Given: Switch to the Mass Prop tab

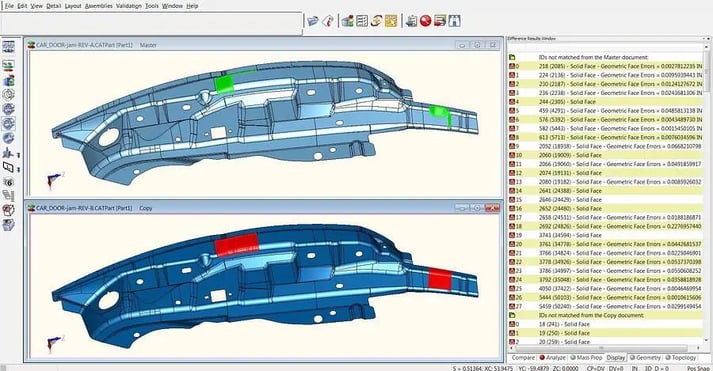Looking at the screenshot, I should pos(587,358).
